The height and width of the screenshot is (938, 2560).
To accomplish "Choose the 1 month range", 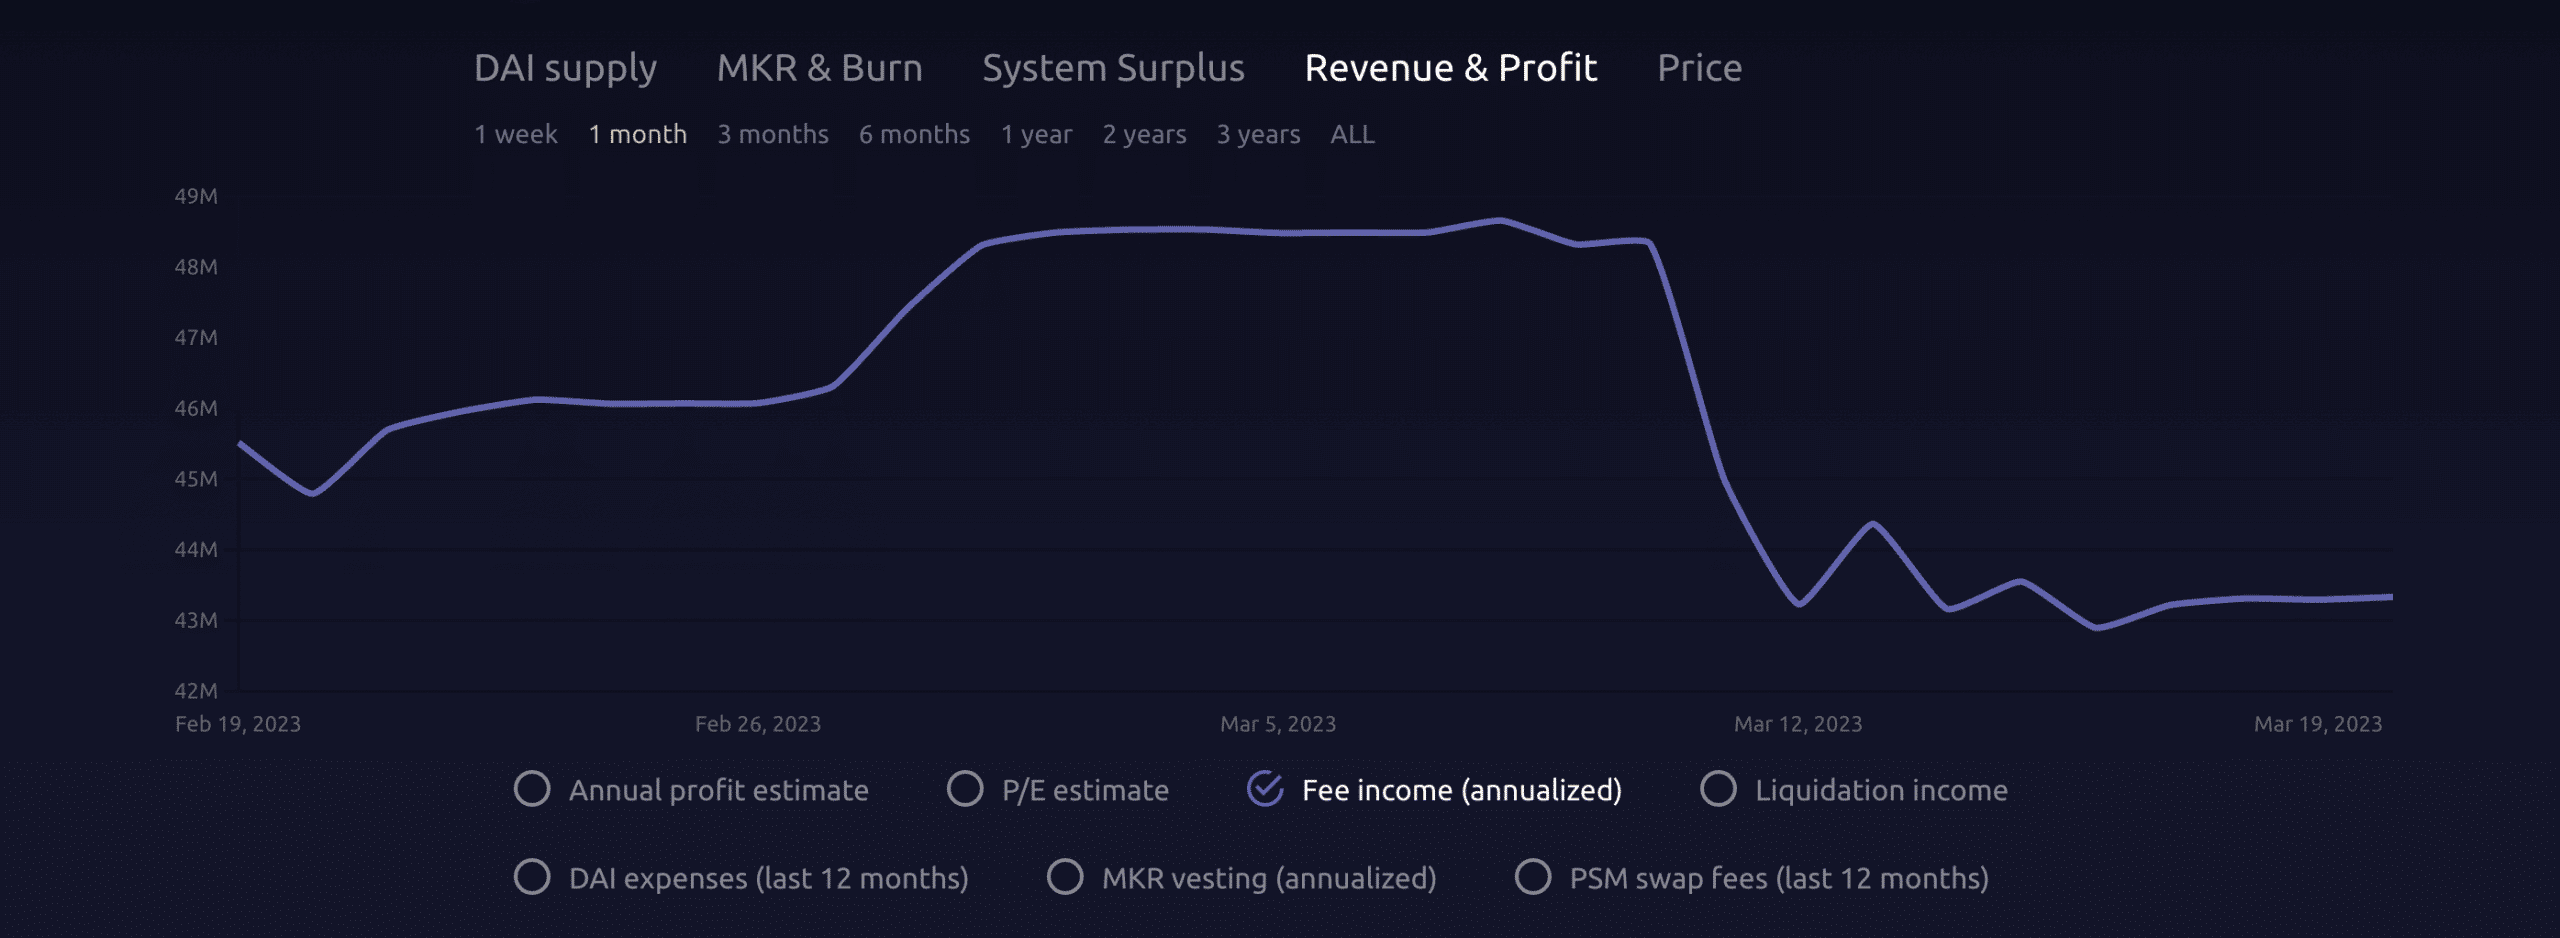I will pos(637,134).
